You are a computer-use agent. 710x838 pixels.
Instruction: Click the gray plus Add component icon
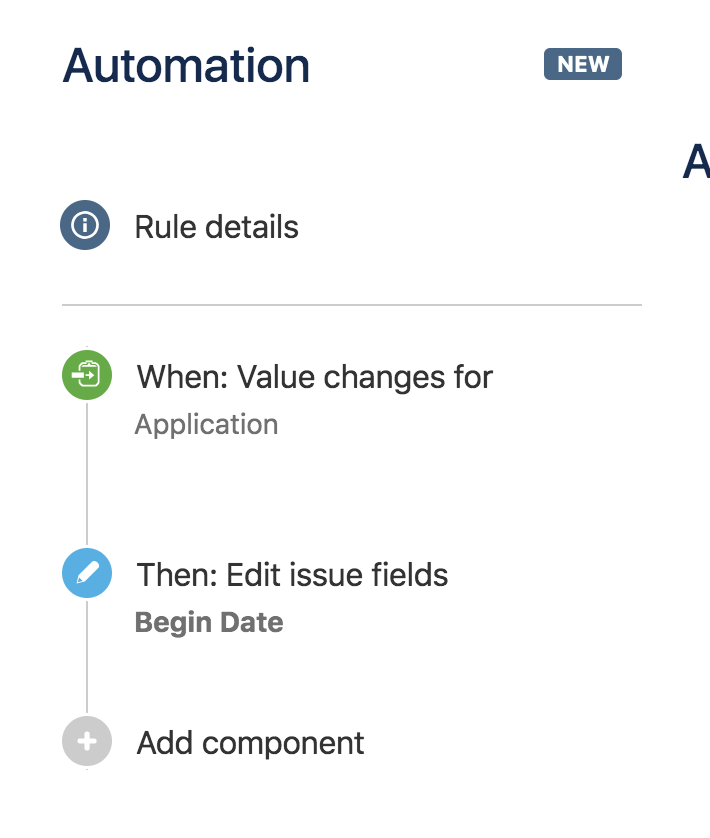pos(87,742)
